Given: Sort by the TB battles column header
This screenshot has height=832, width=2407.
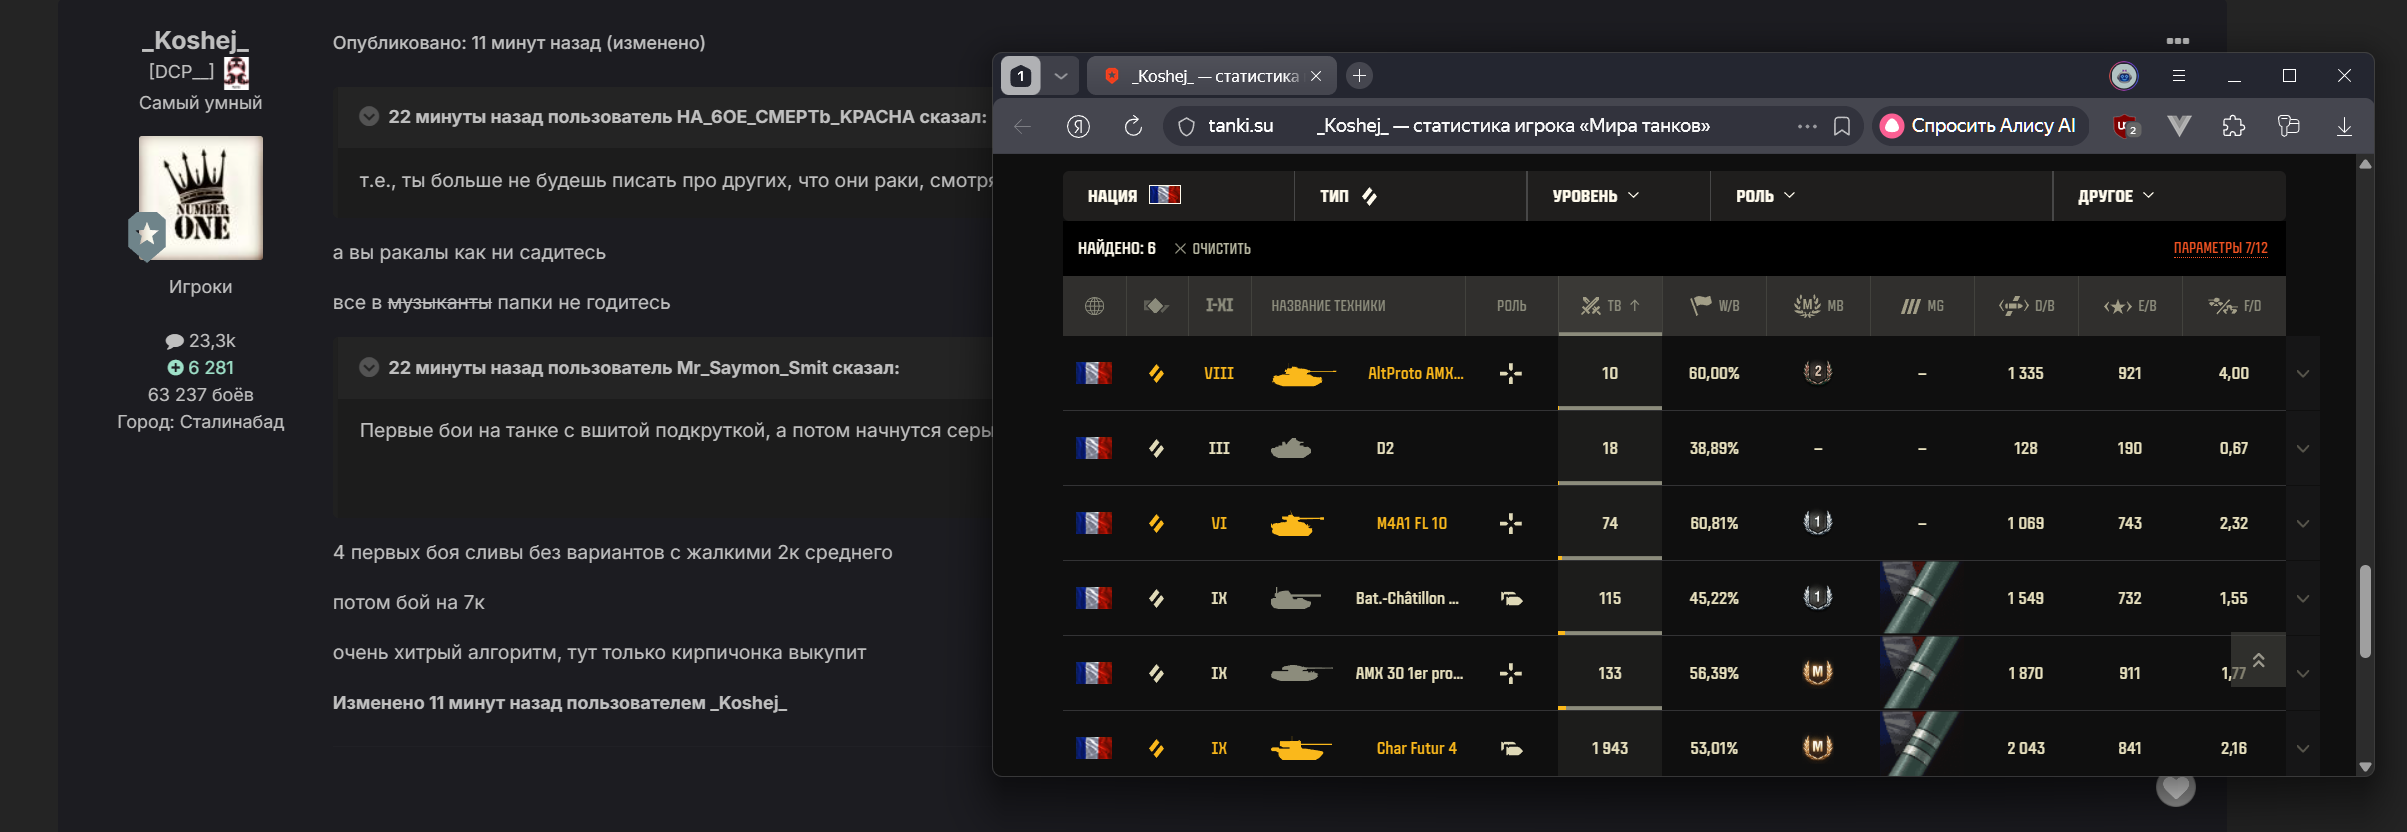Looking at the screenshot, I should (1610, 306).
